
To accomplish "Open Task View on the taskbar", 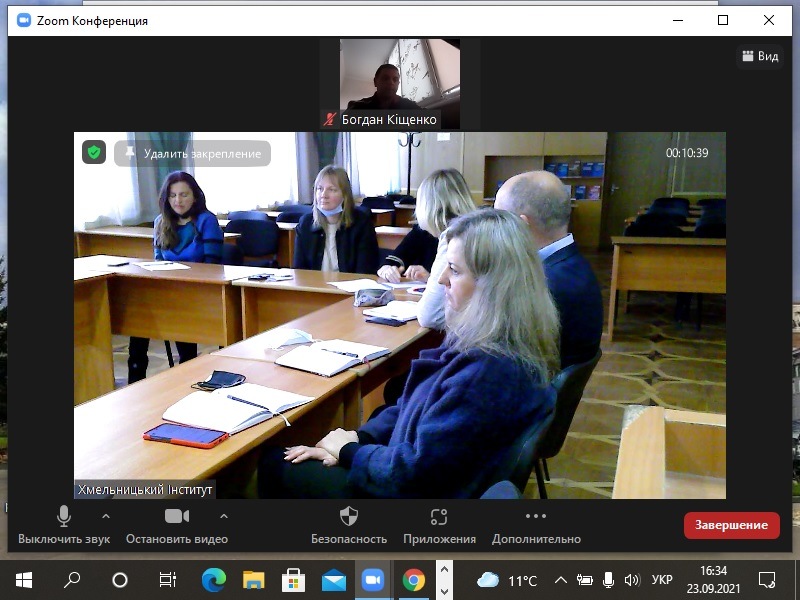I will point(167,580).
